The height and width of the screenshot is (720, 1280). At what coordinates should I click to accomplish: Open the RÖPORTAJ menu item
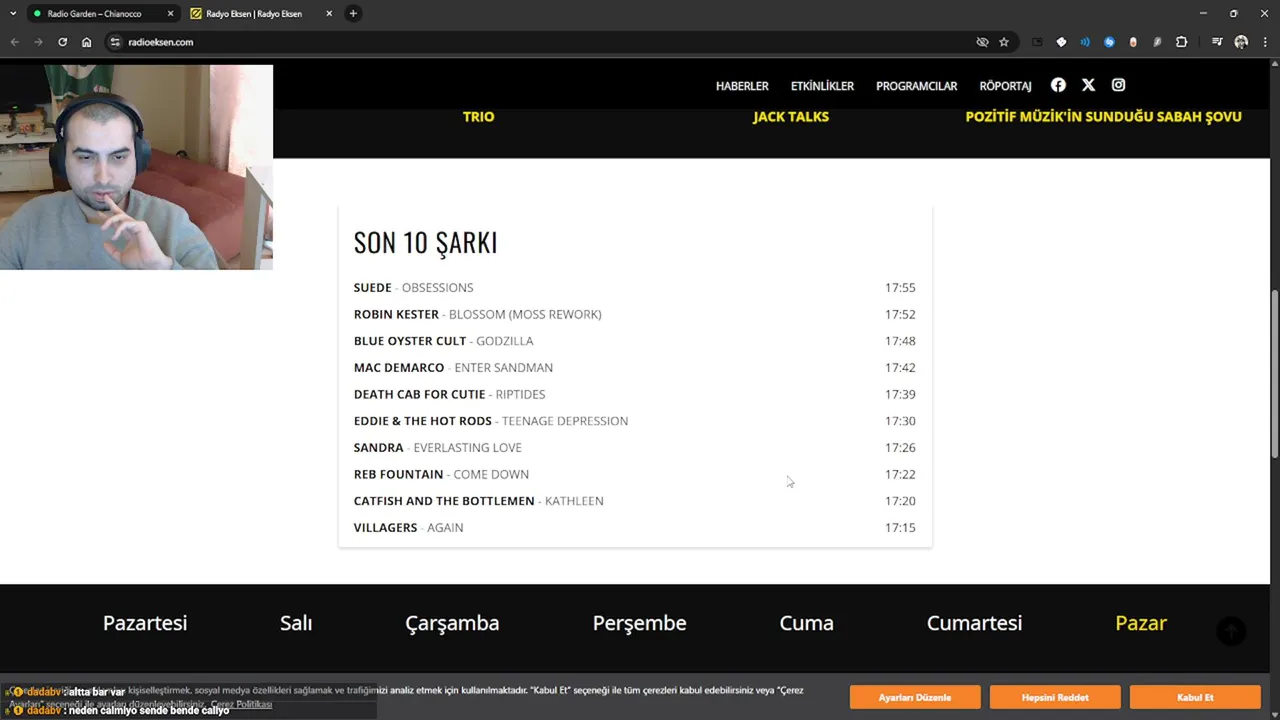tap(1005, 86)
